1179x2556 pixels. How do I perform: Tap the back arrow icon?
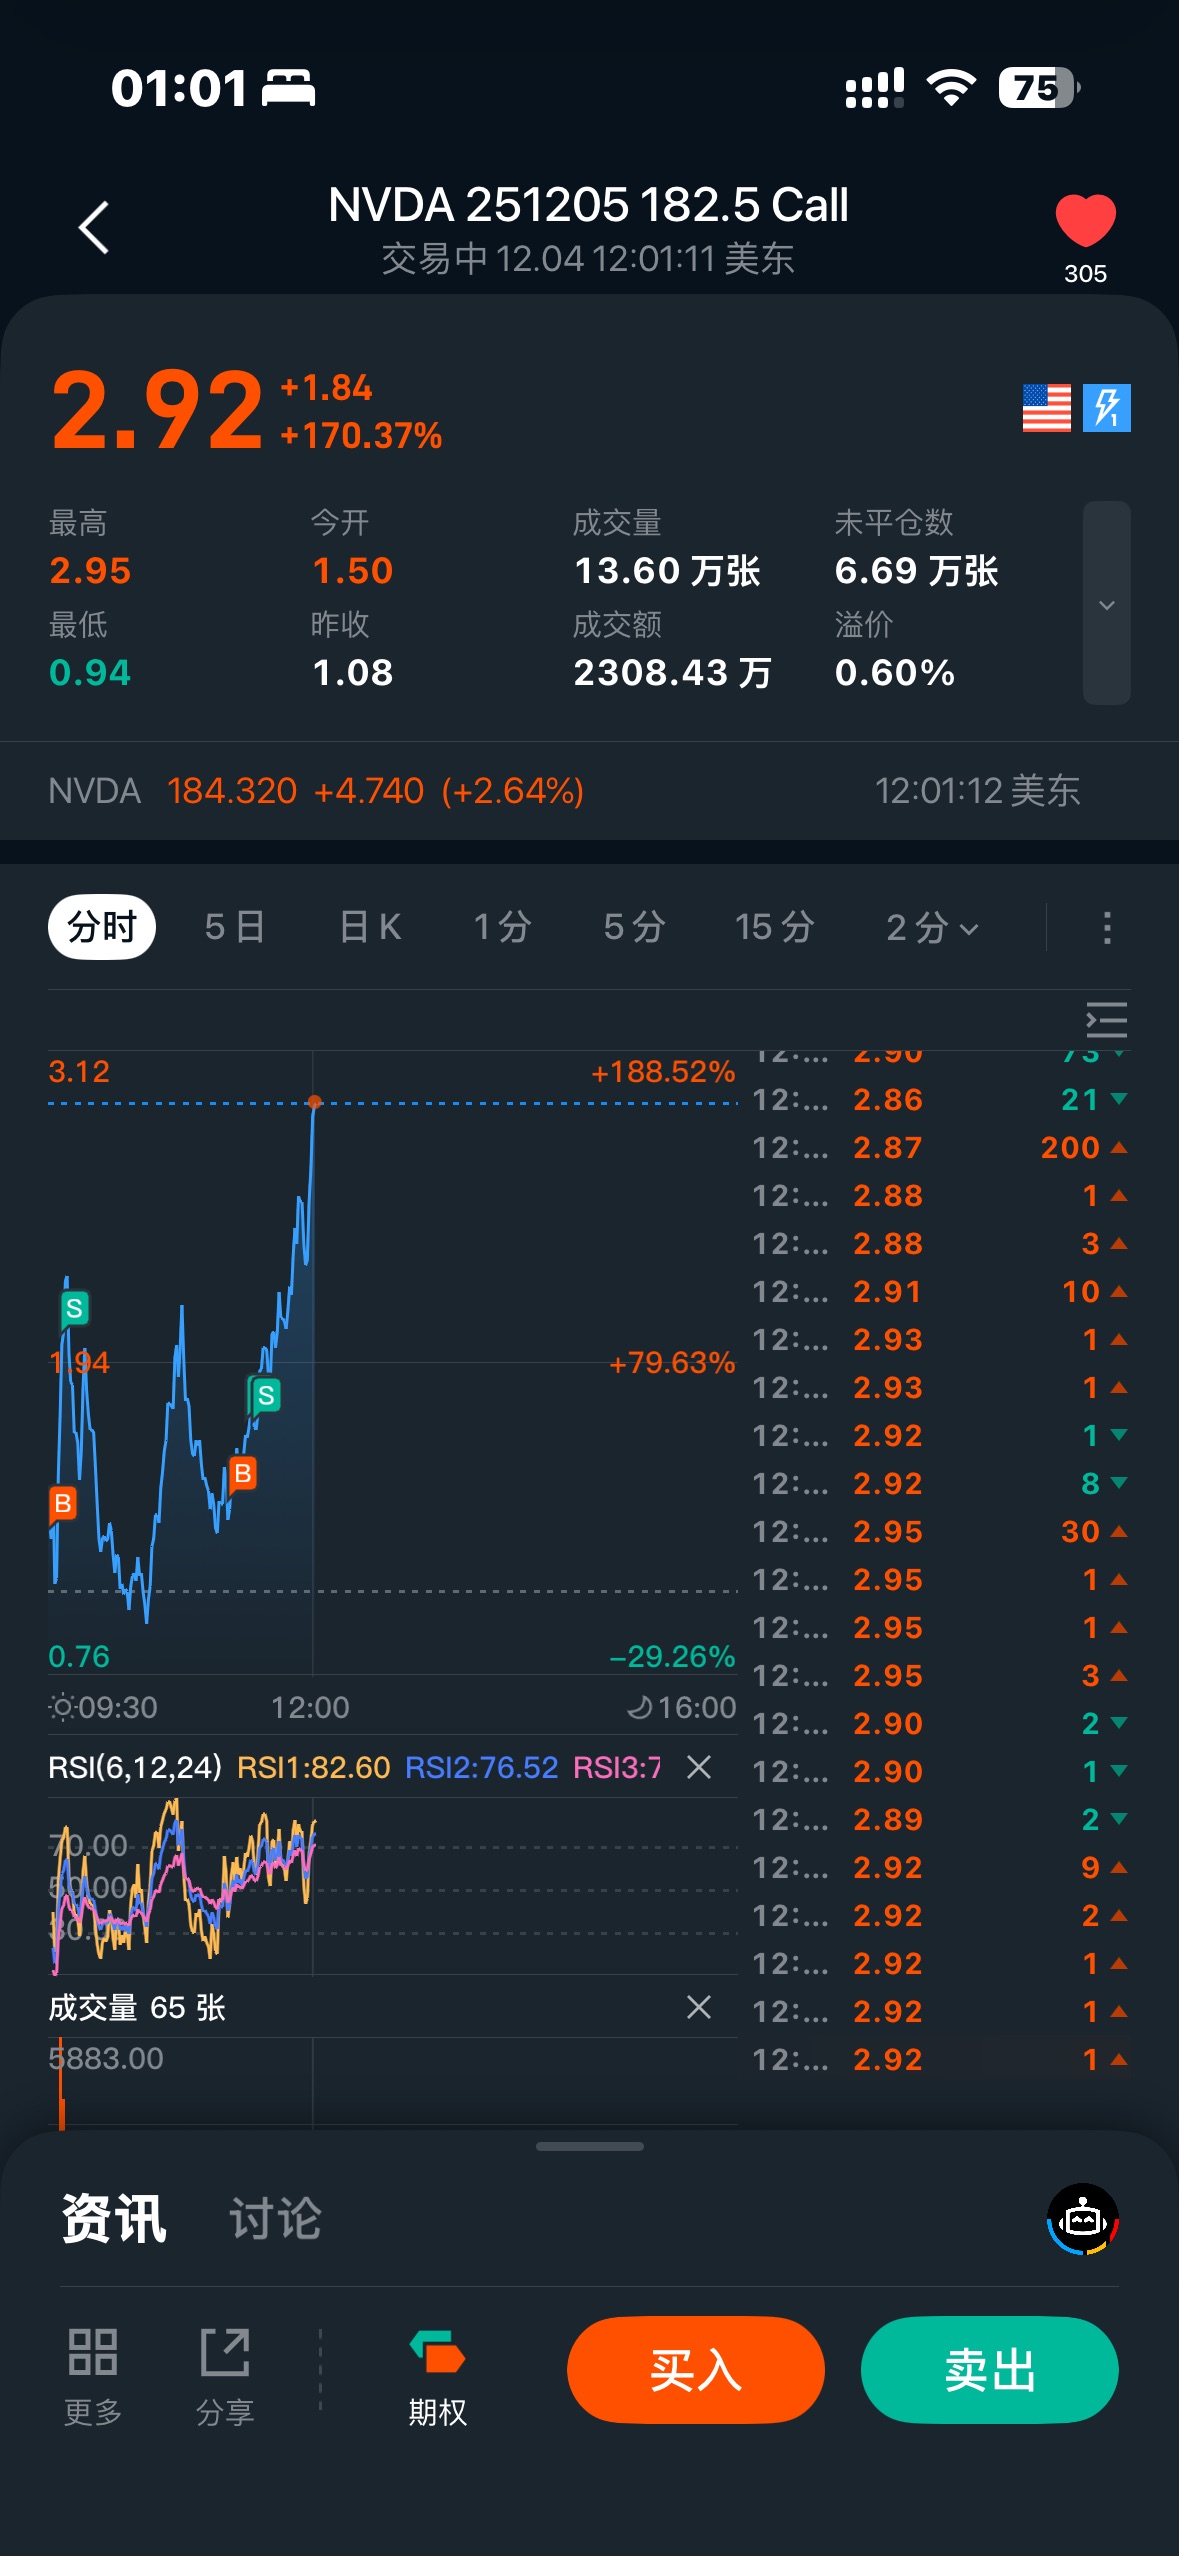[94, 228]
